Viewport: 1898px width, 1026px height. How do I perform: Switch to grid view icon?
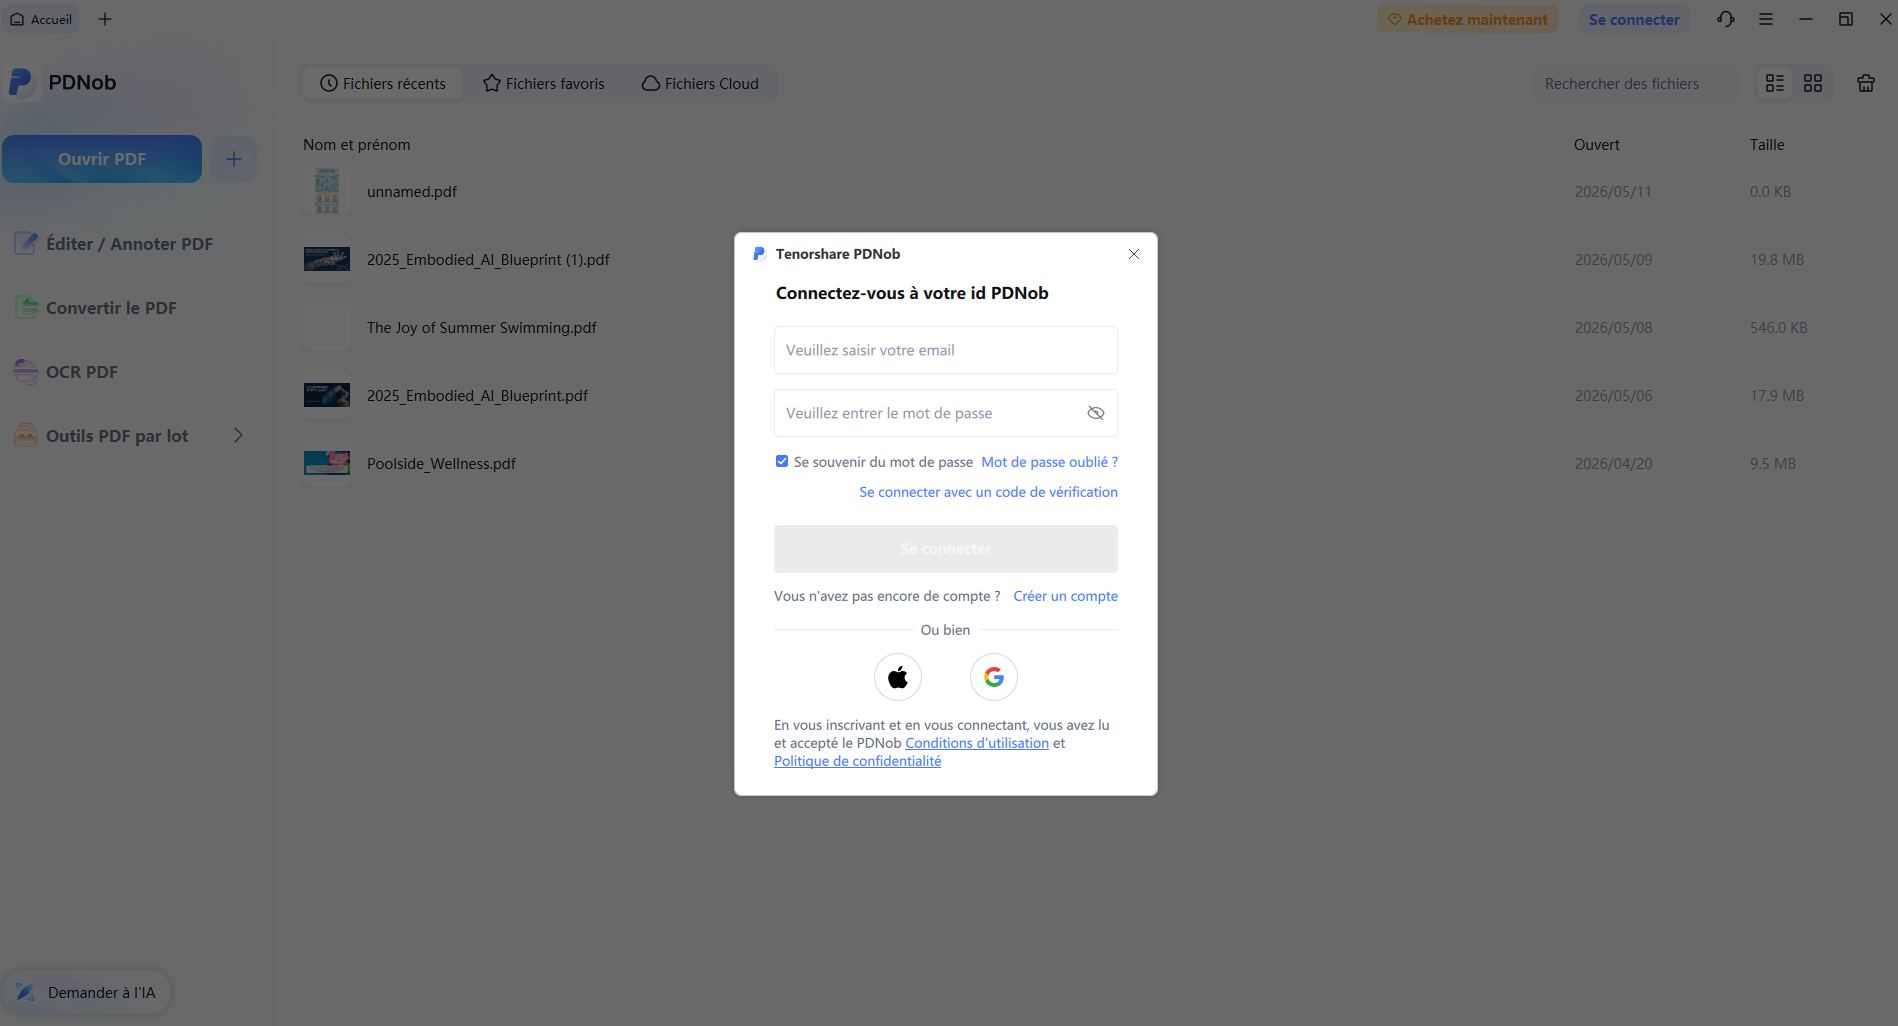(1813, 84)
